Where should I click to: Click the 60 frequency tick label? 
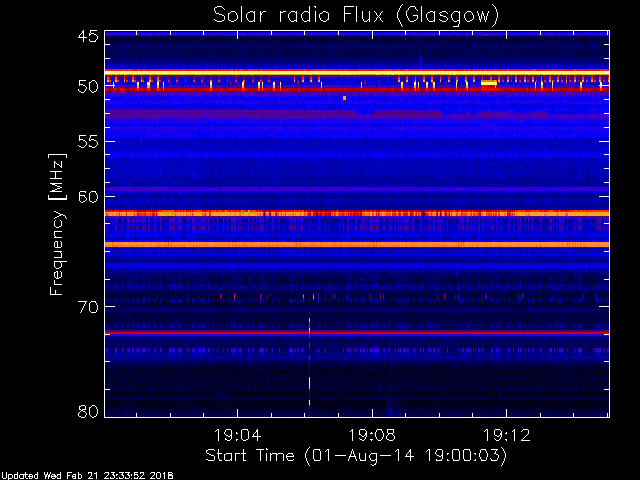tap(88, 197)
